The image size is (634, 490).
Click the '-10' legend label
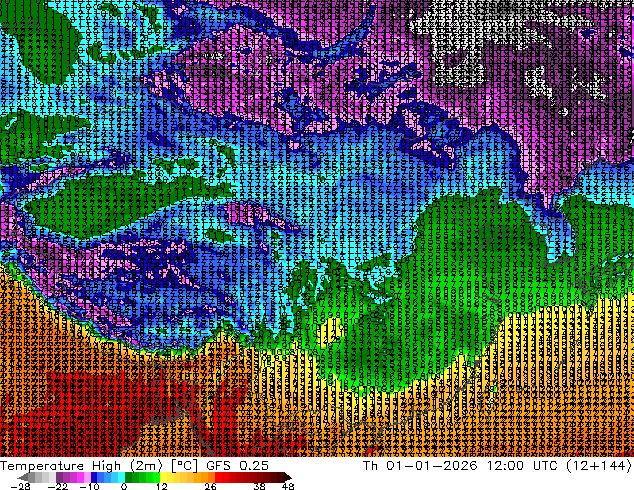click(89, 486)
